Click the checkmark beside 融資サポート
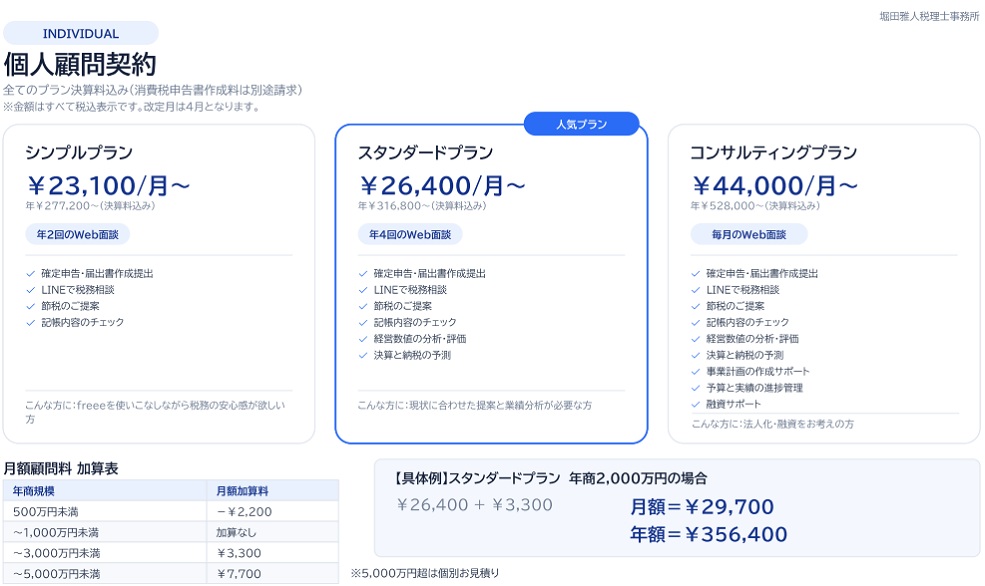Image resolution: width=985 pixels, height=586 pixels. point(695,404)
